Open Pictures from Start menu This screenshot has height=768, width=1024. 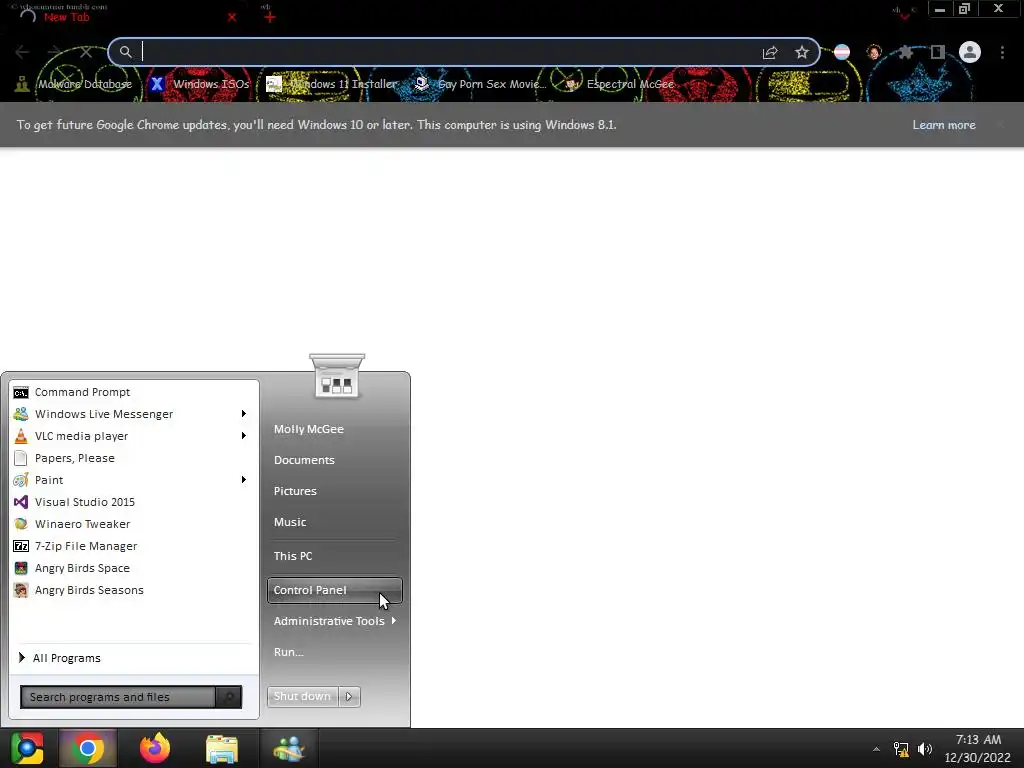tap(295, 491)
